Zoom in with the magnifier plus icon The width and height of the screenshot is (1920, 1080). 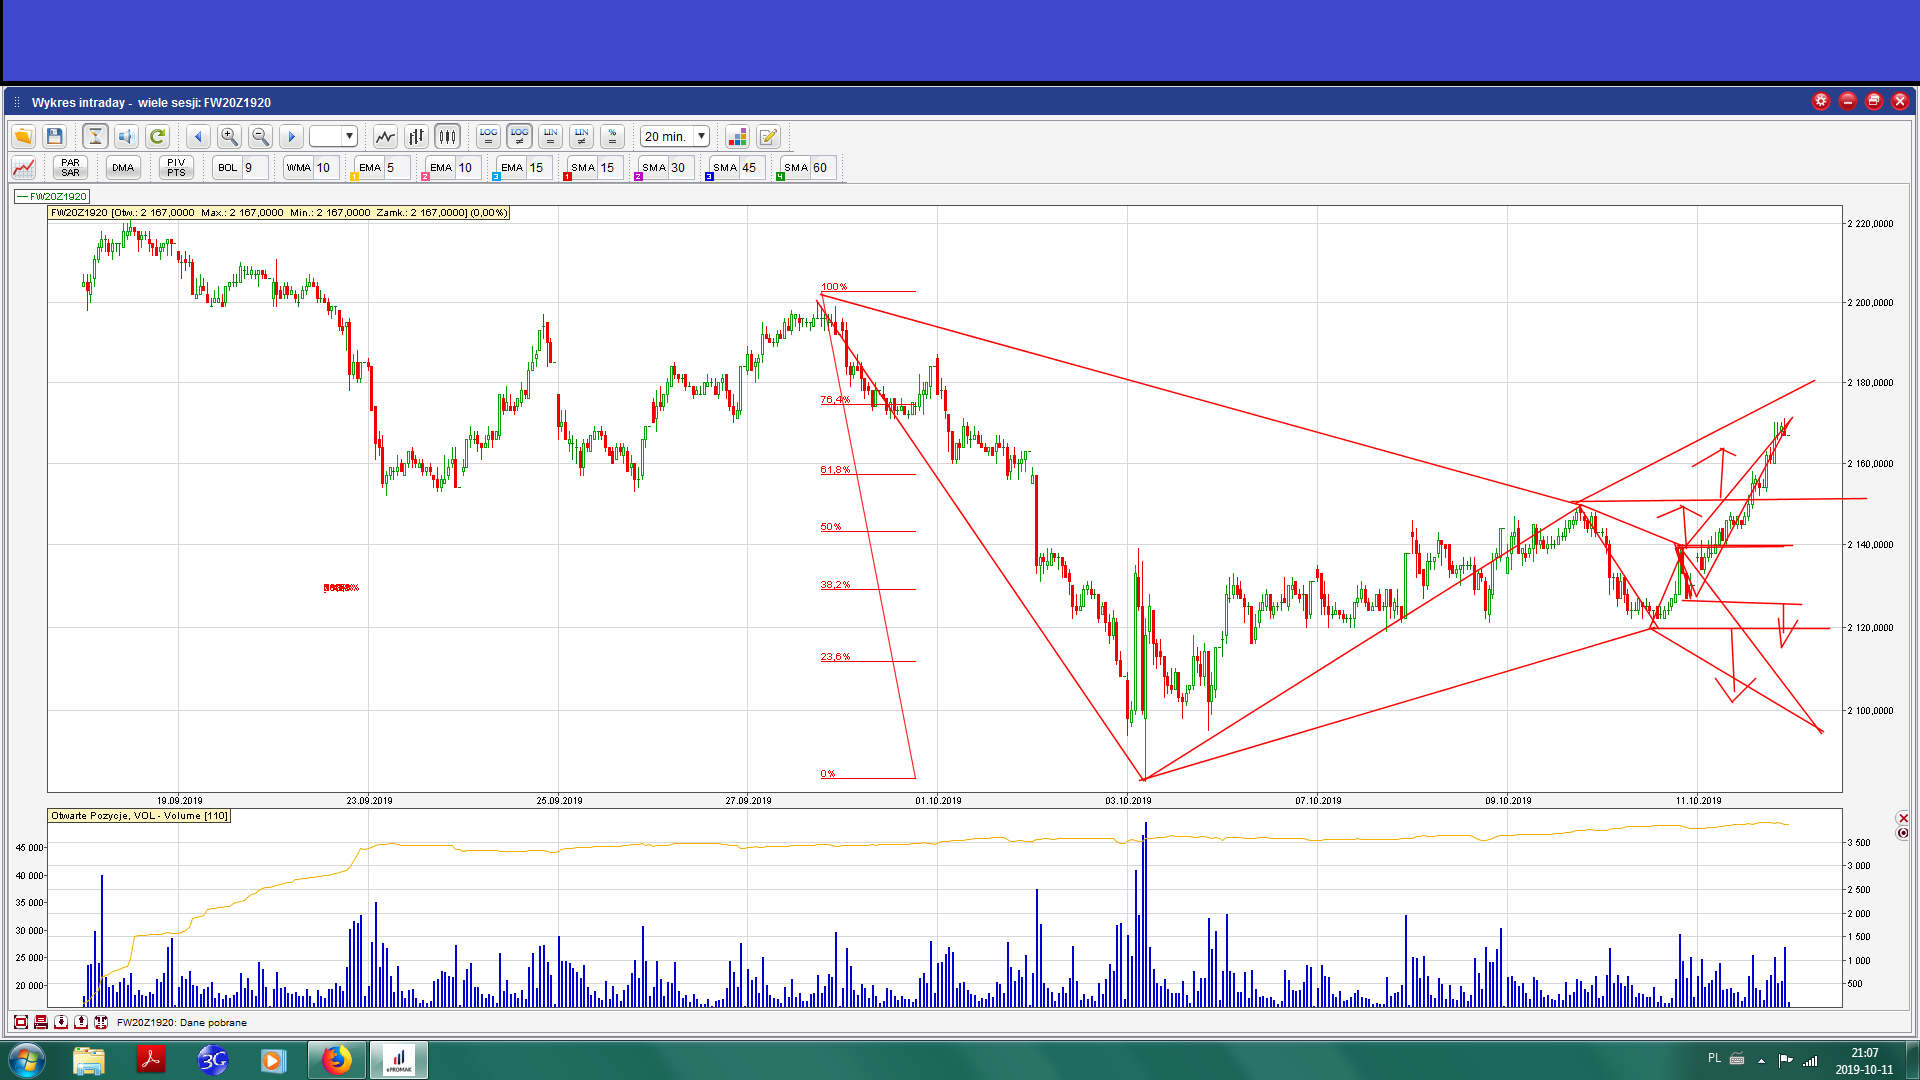pyautogui.click(x=229, y=136)
